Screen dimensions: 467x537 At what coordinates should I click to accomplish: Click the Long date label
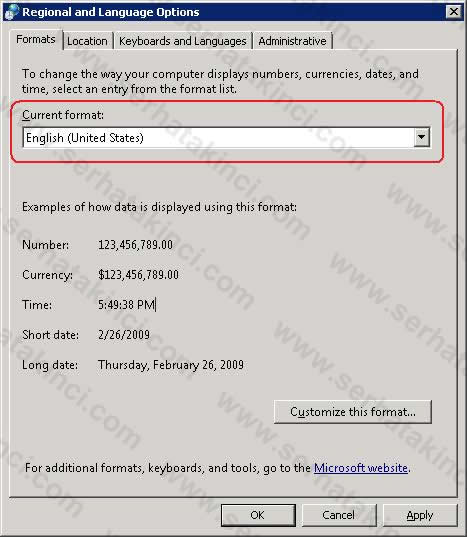coord(50,365)
